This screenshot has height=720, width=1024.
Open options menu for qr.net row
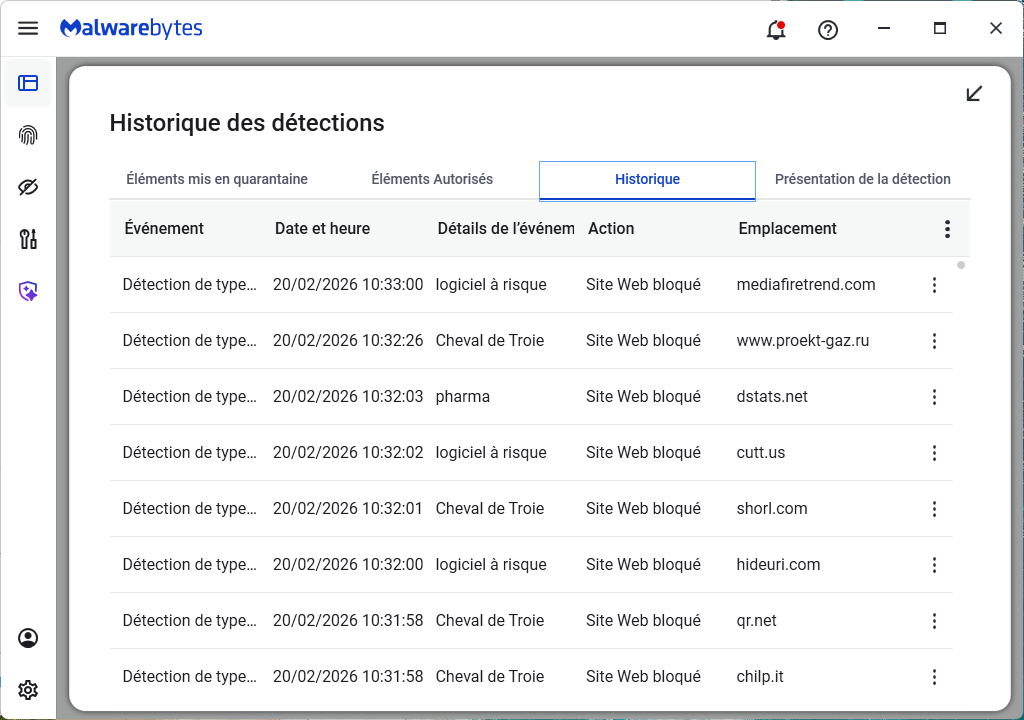tap(934, 621)
